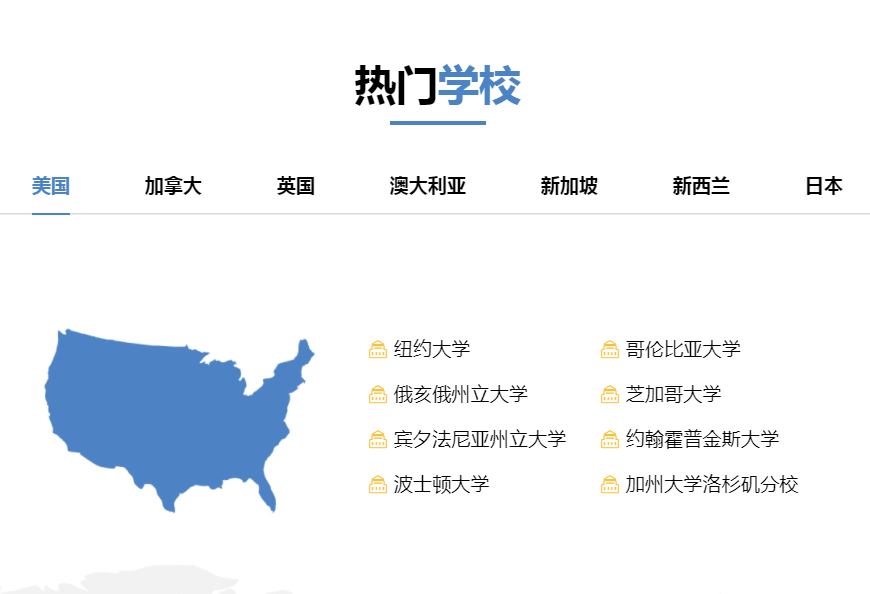The height and width of the screenshot is (594, 870).
Task: Click the 热门学校 section heading
Action: [435, 85]
